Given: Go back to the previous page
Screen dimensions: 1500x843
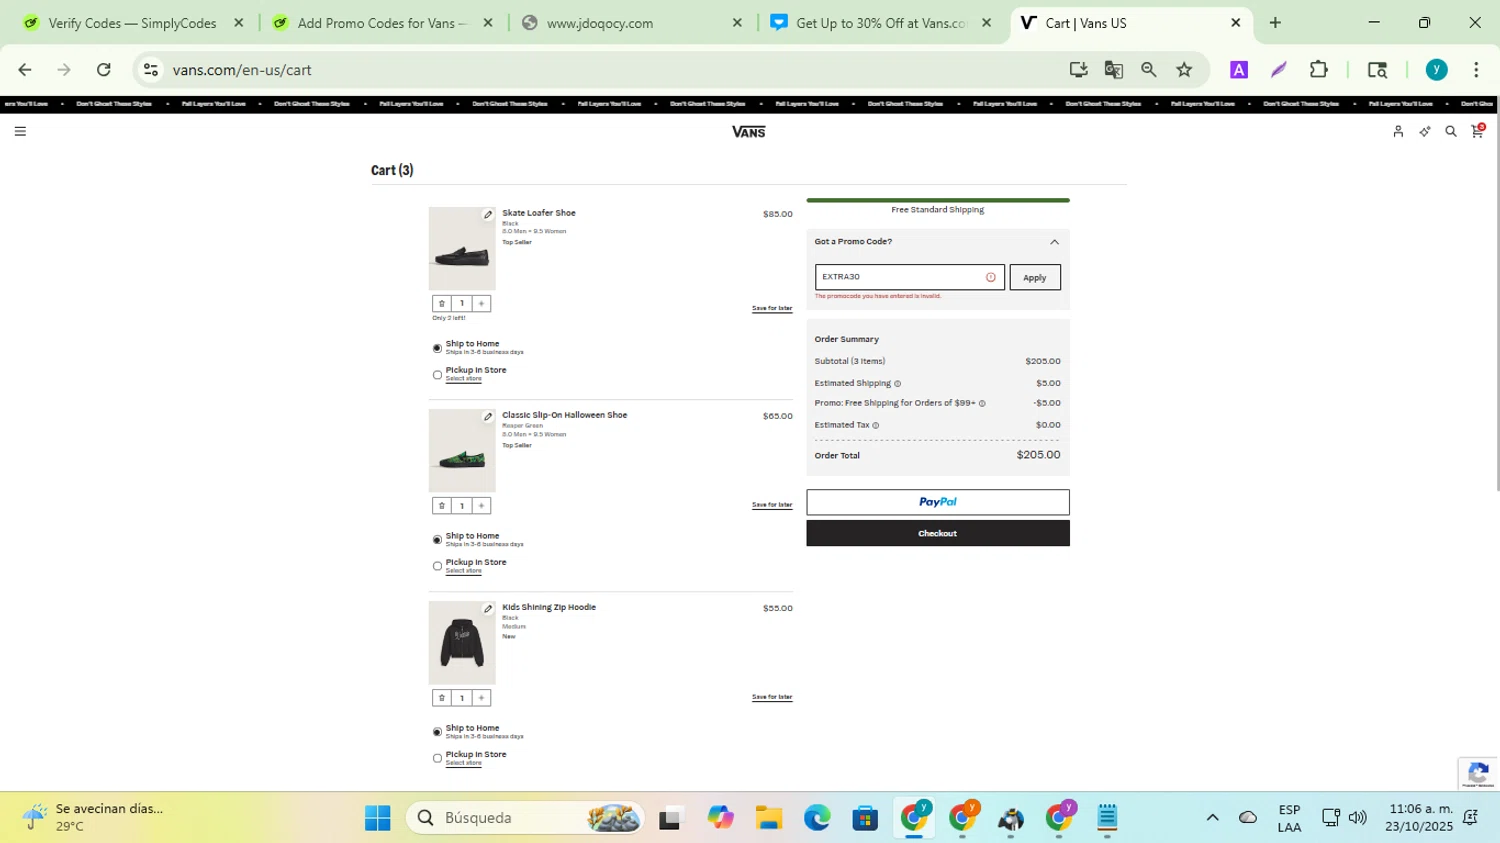Looking at the screenshot, I should 25,70.
